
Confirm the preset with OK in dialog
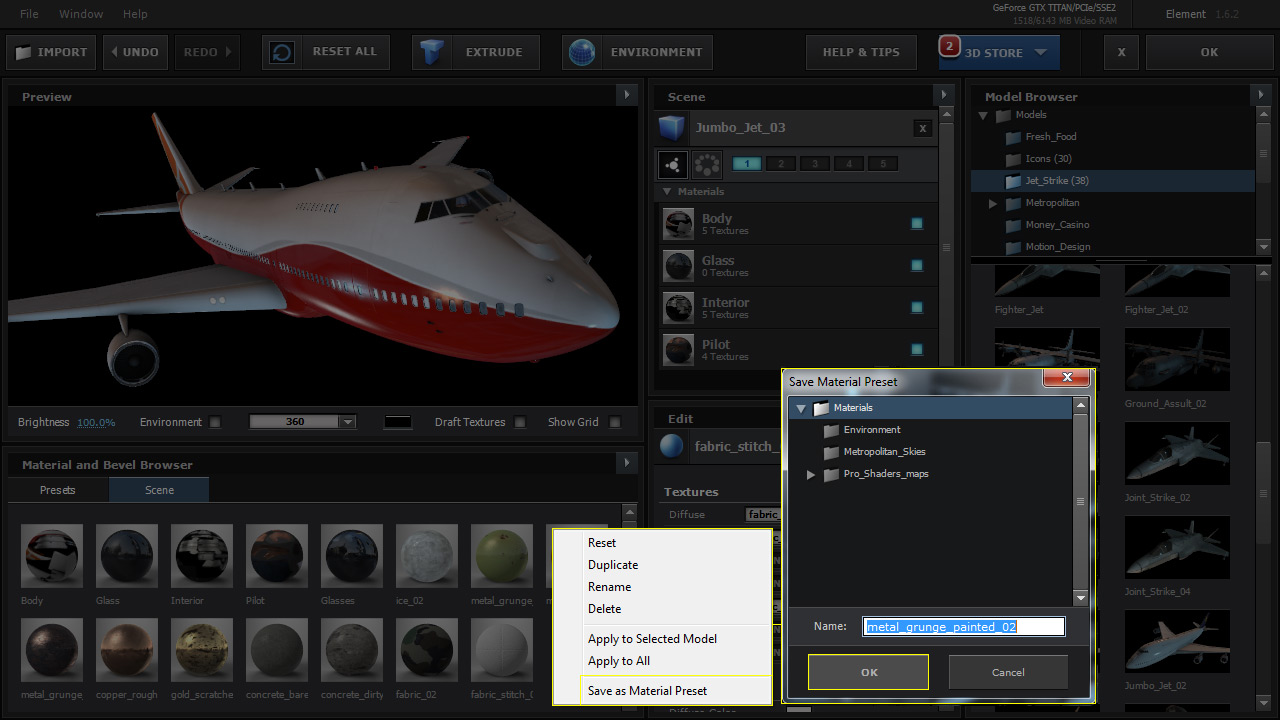coord(868,672)
